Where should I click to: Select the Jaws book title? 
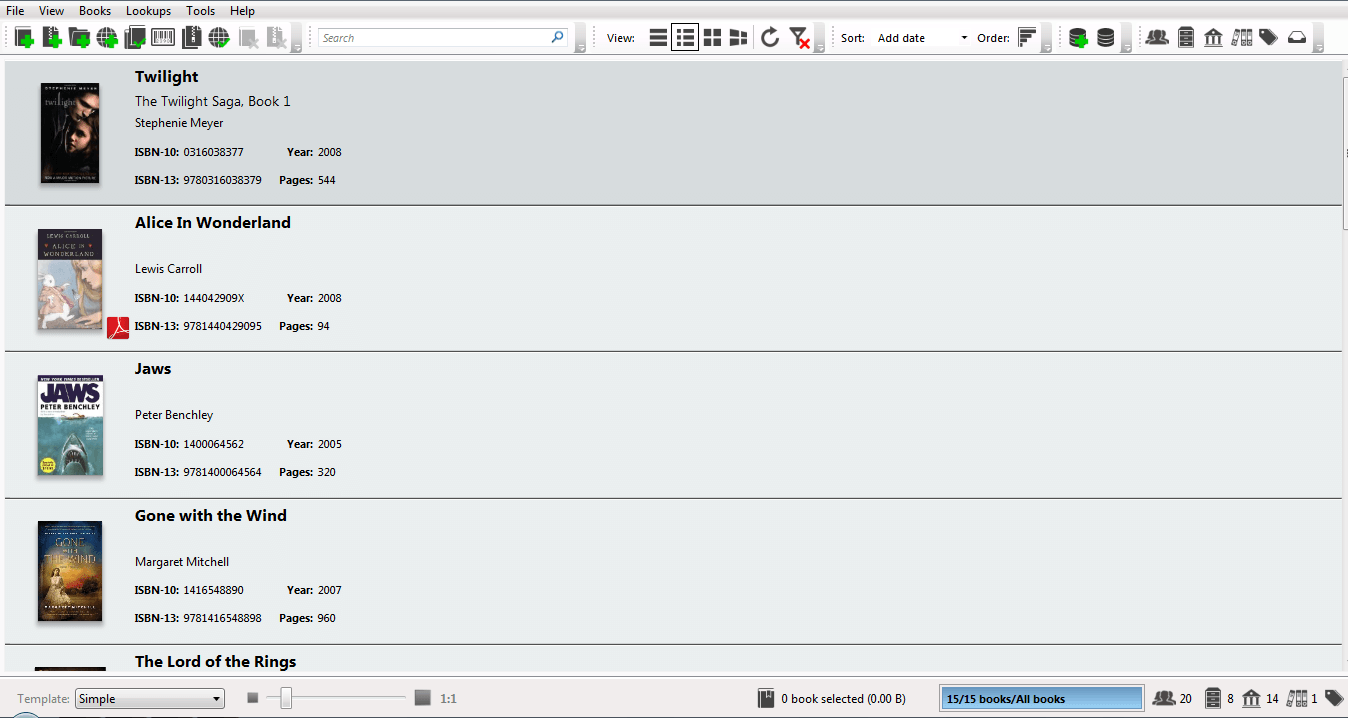(153, 369)
